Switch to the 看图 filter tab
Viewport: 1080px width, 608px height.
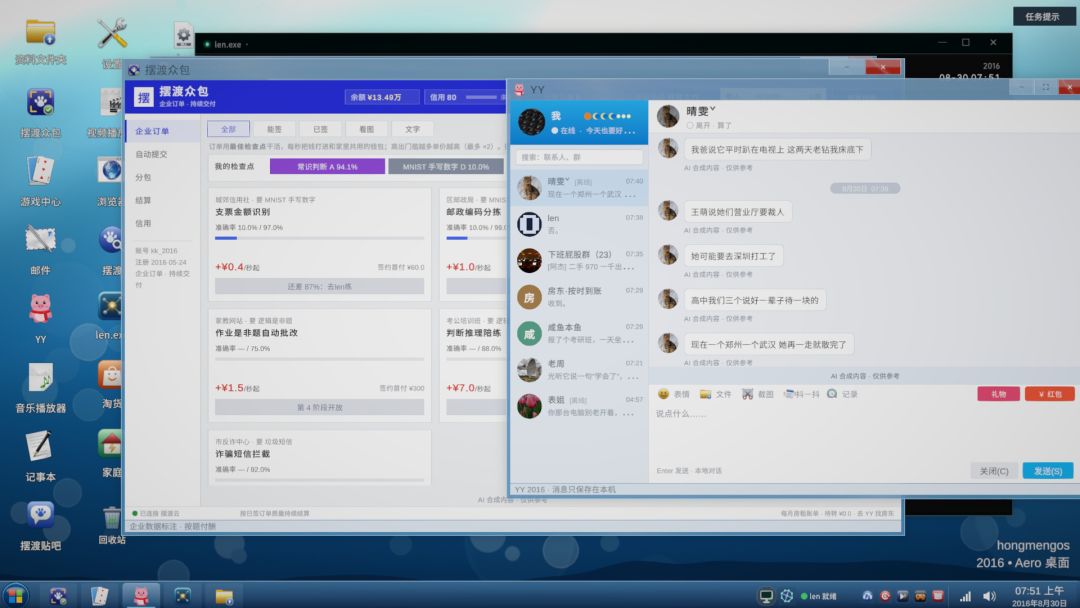pyautogui.click(x=366, y=129)
